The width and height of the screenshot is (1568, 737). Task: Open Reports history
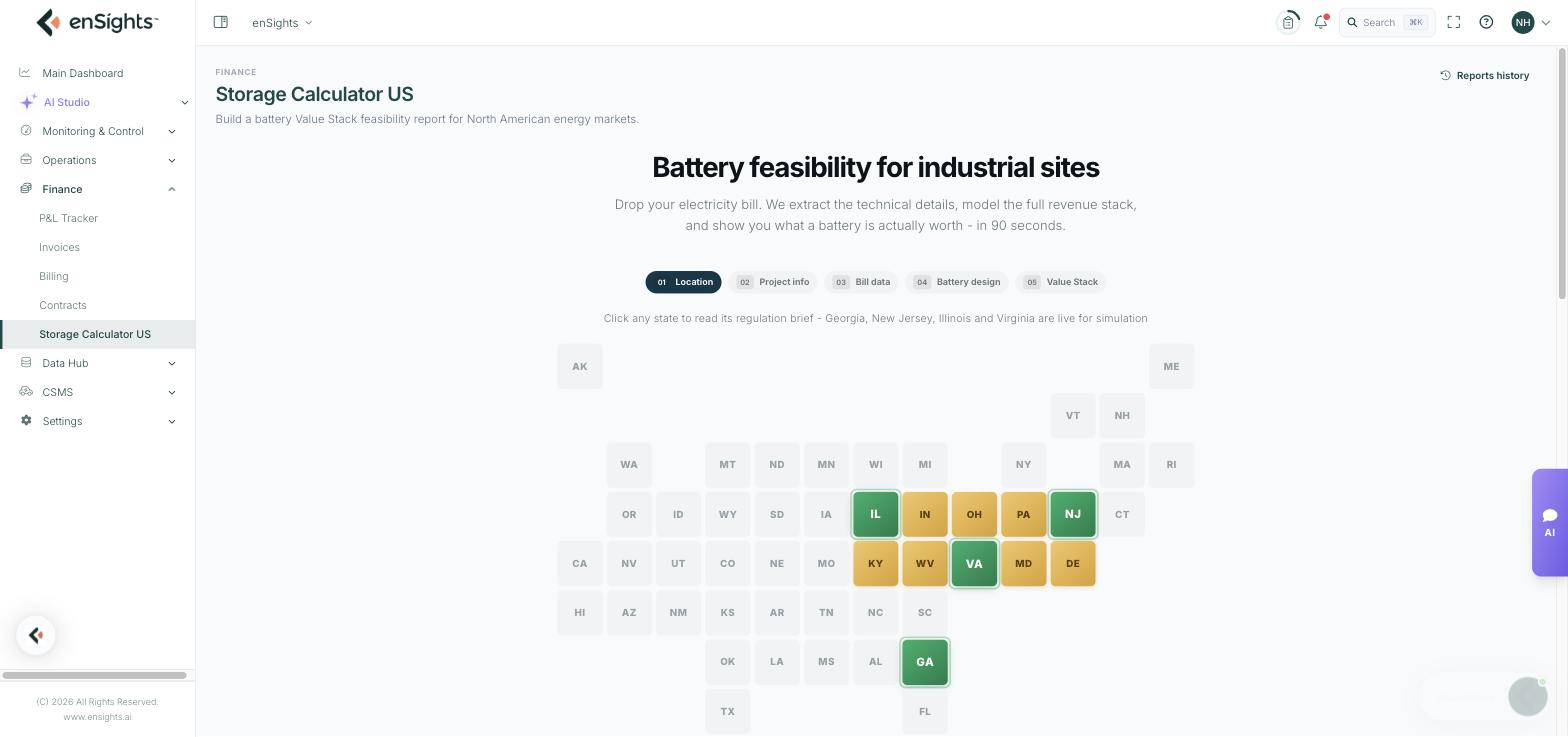click(x=1484, y=75)
